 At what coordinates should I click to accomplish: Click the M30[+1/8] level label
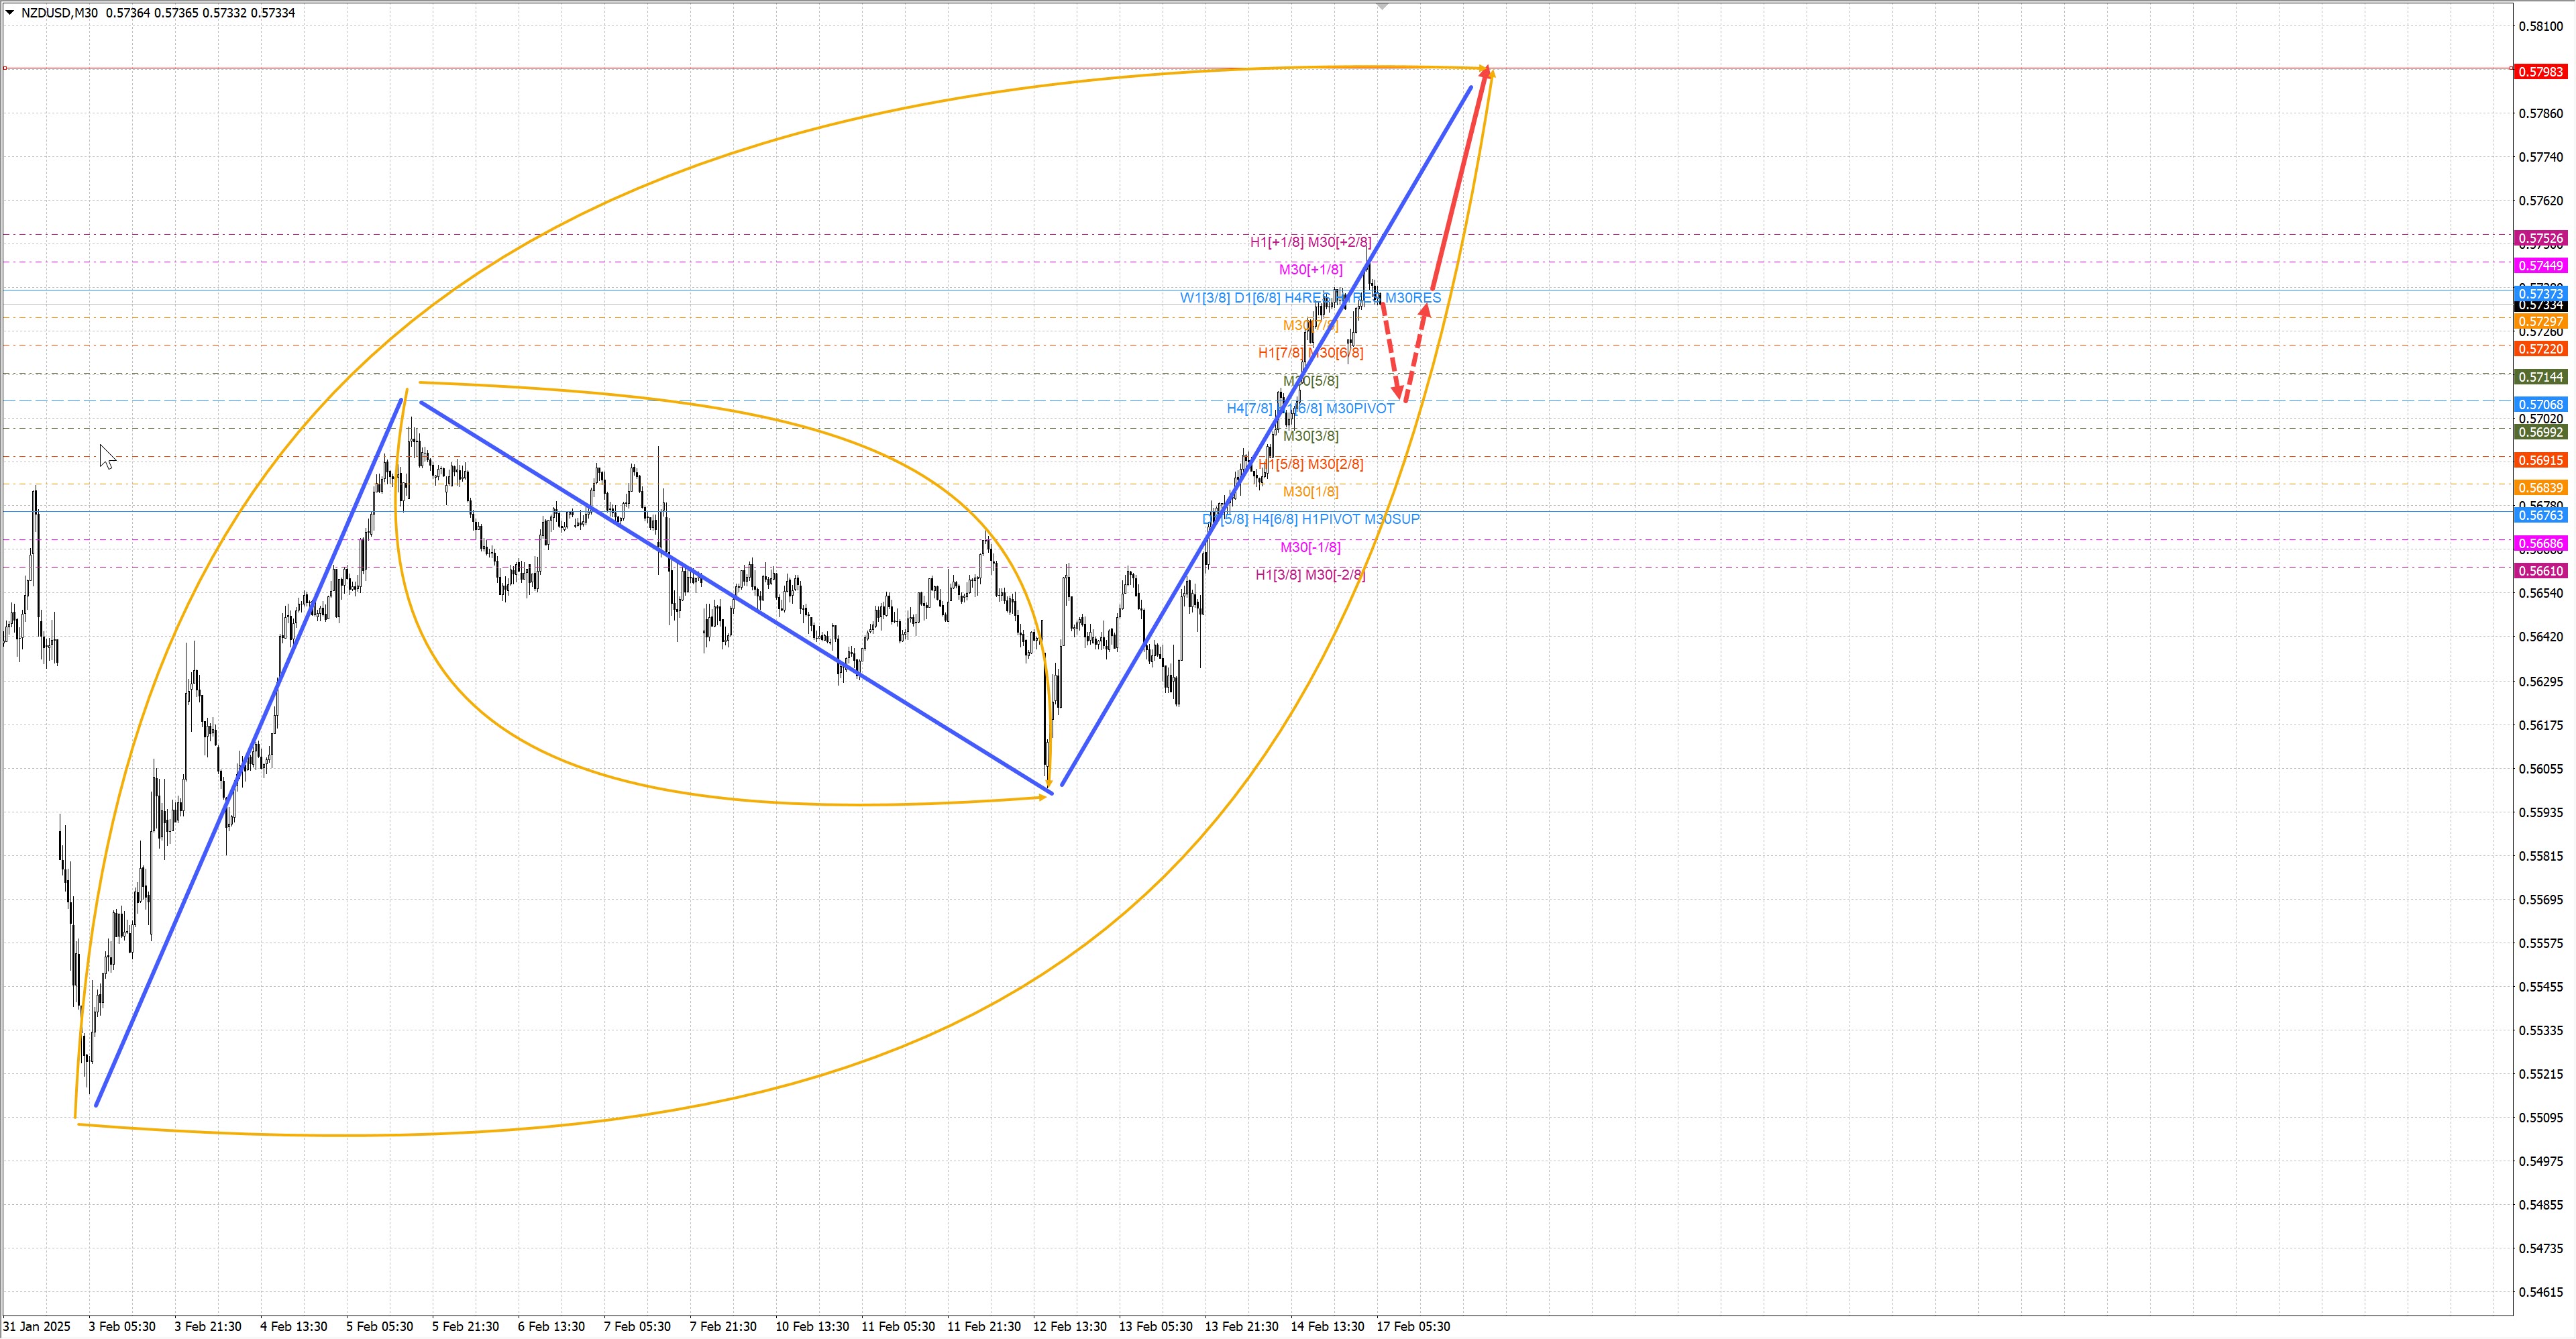click(x=1310, y=270)
